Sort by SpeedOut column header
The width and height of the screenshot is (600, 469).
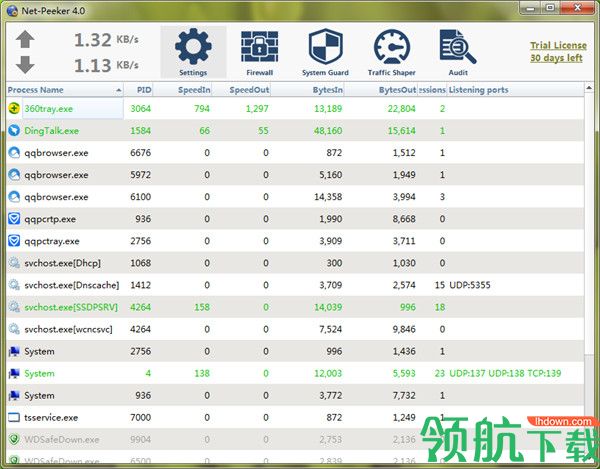point(241,90)
